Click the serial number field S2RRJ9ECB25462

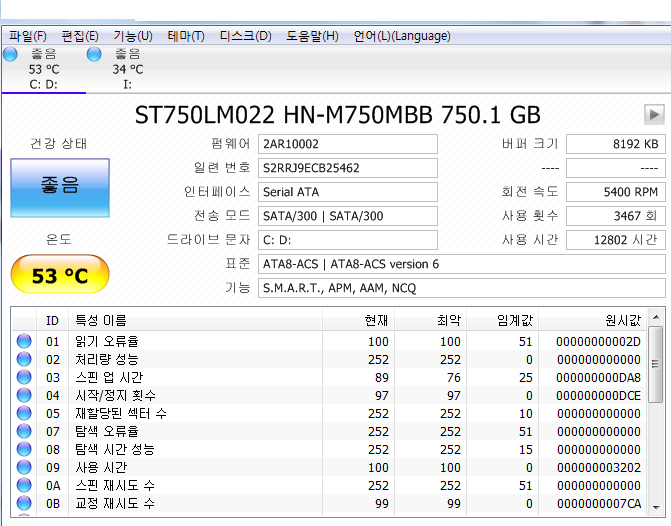347,168
